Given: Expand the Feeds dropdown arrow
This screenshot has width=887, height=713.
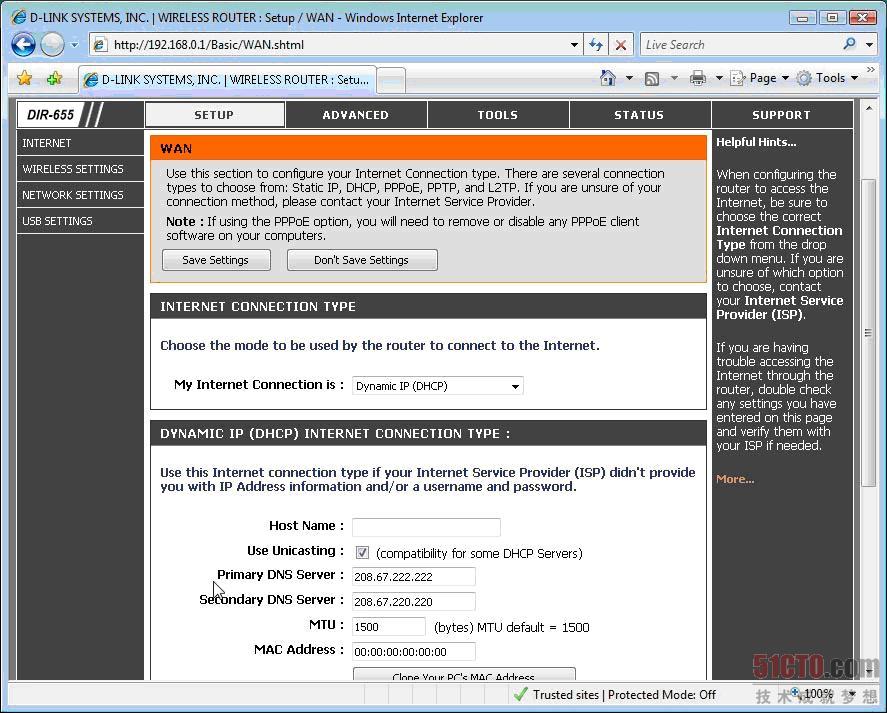Looking at the screenshot, I should pos(674,78).
